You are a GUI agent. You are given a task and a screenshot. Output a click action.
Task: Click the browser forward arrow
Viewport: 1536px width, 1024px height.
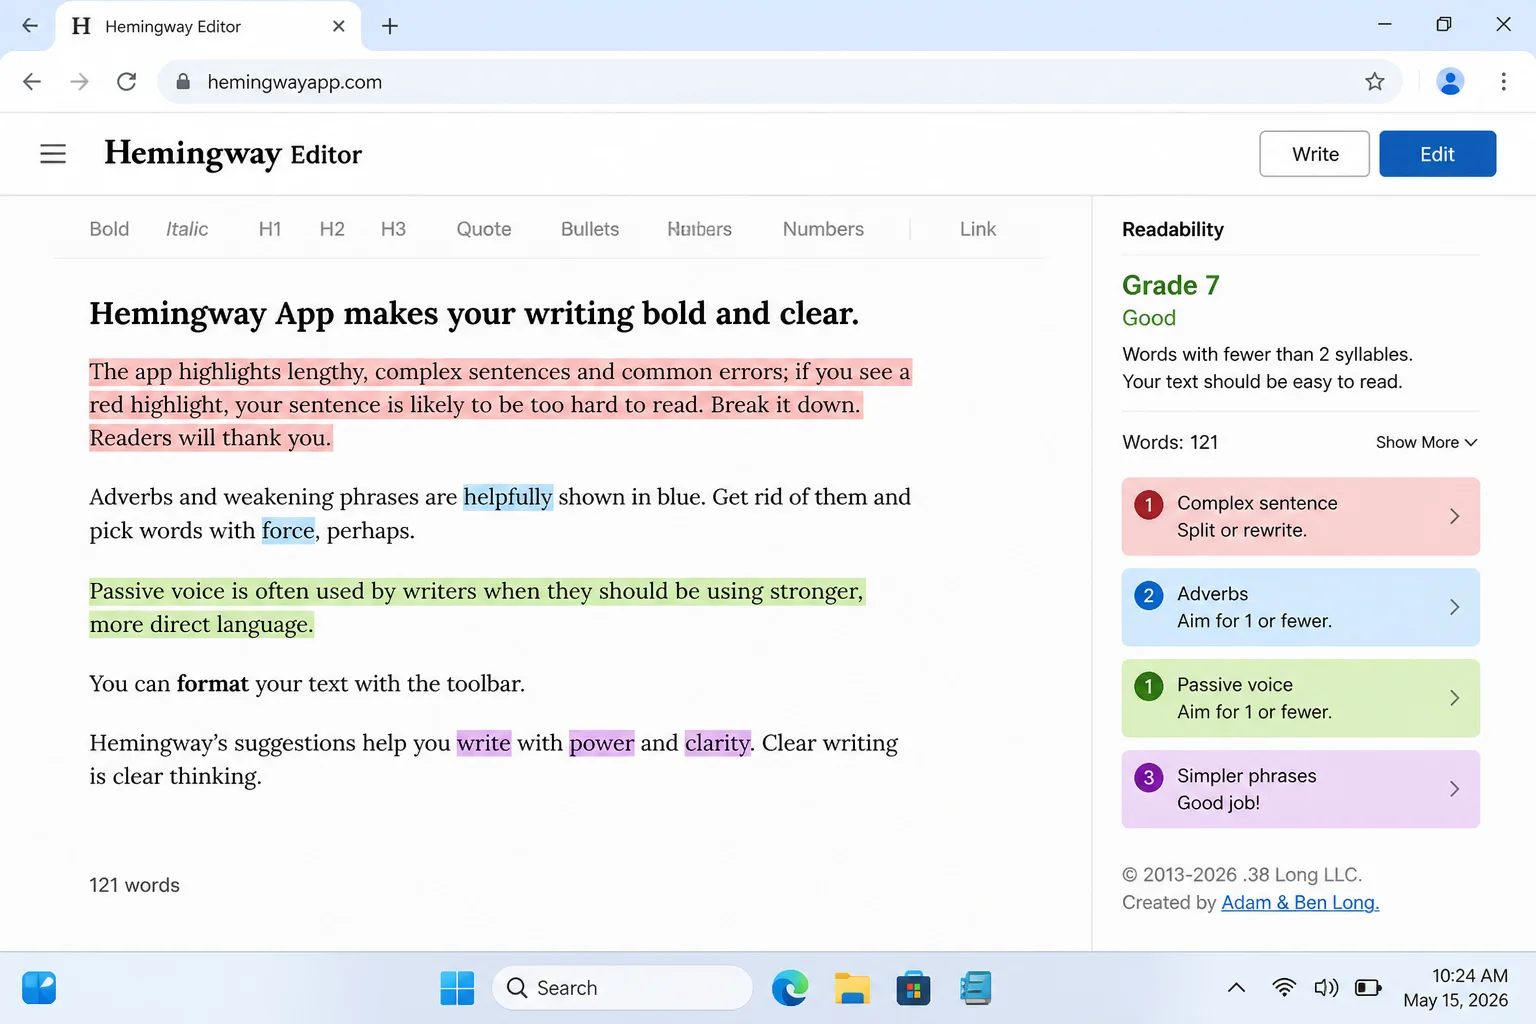(79, 82)
